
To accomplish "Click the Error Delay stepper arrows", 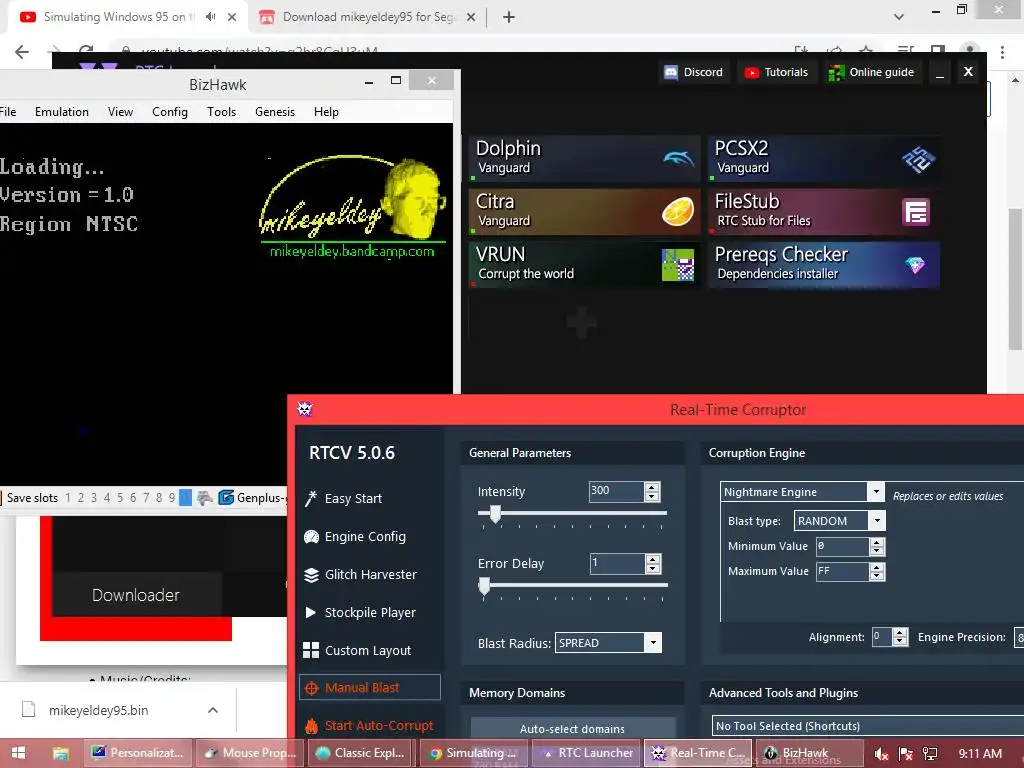I will [x=652, y=564].
